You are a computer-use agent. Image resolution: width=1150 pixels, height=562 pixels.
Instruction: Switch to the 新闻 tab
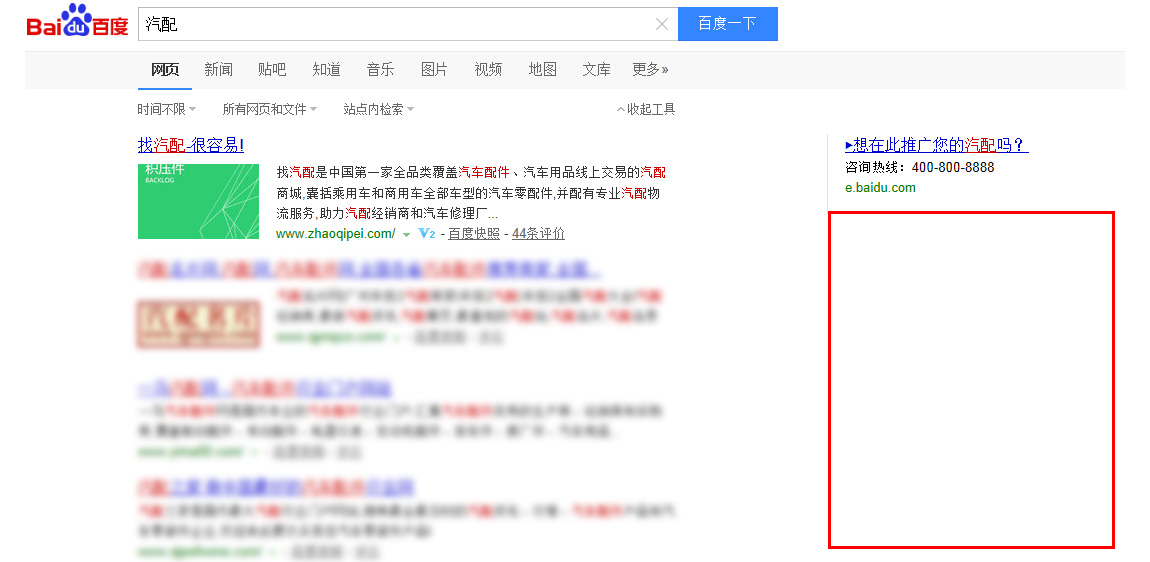(x=219, y=70)
